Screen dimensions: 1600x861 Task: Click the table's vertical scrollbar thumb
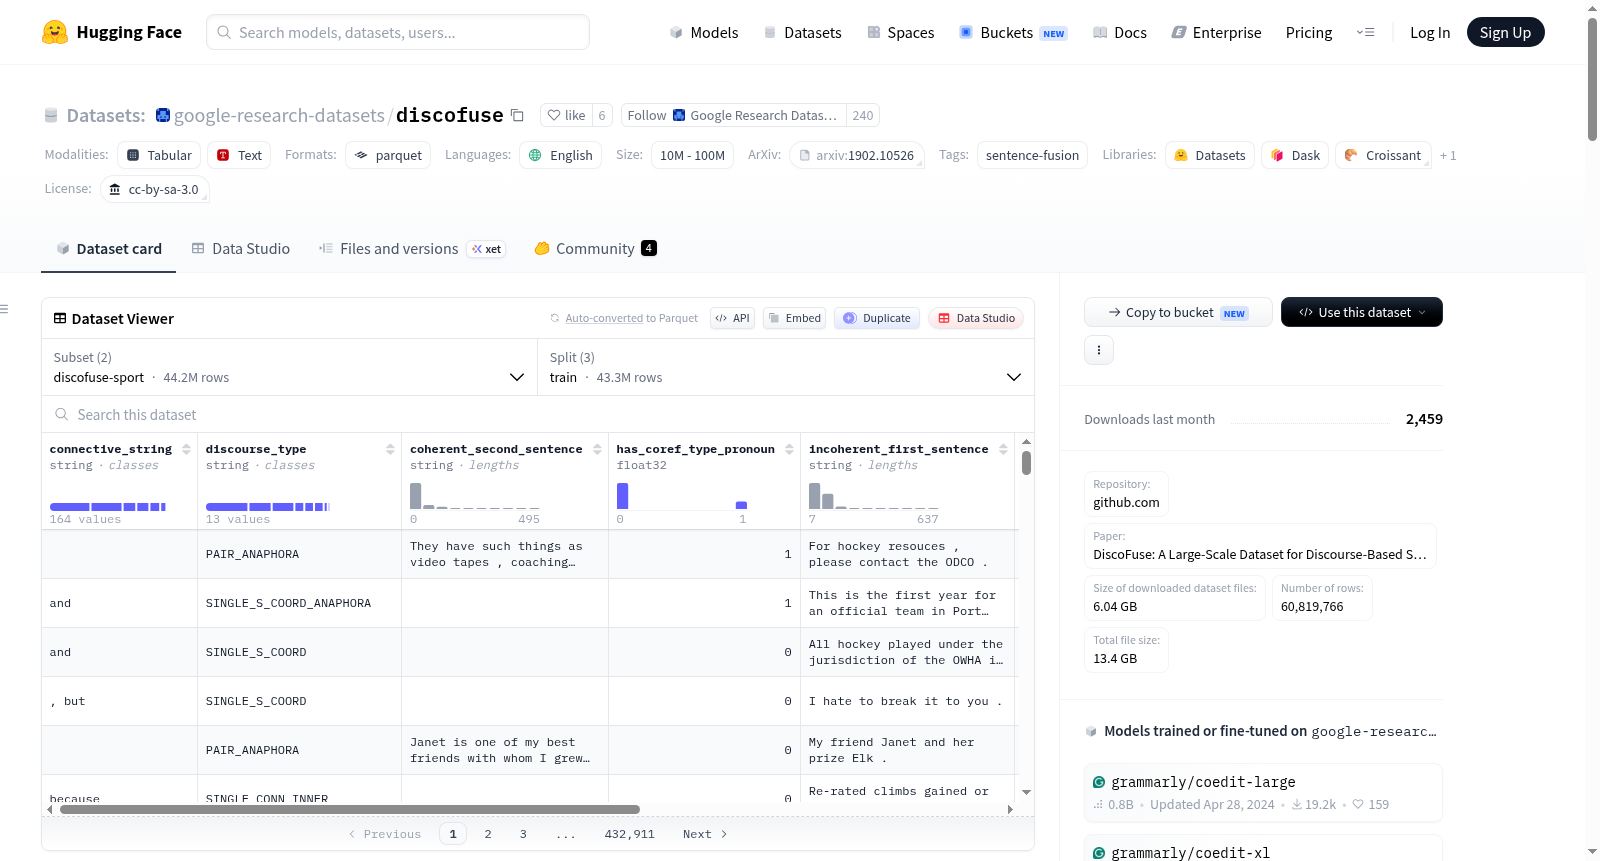(1026, 463)
